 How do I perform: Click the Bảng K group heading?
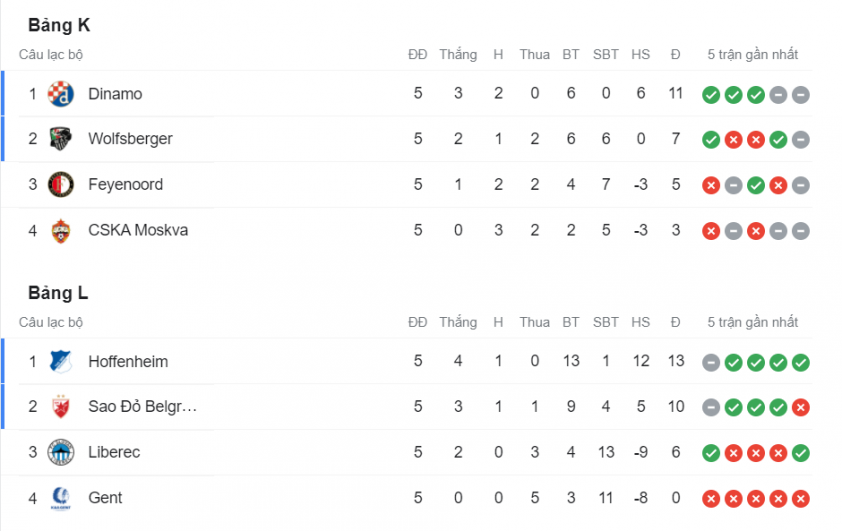click(x=59, y=25)
